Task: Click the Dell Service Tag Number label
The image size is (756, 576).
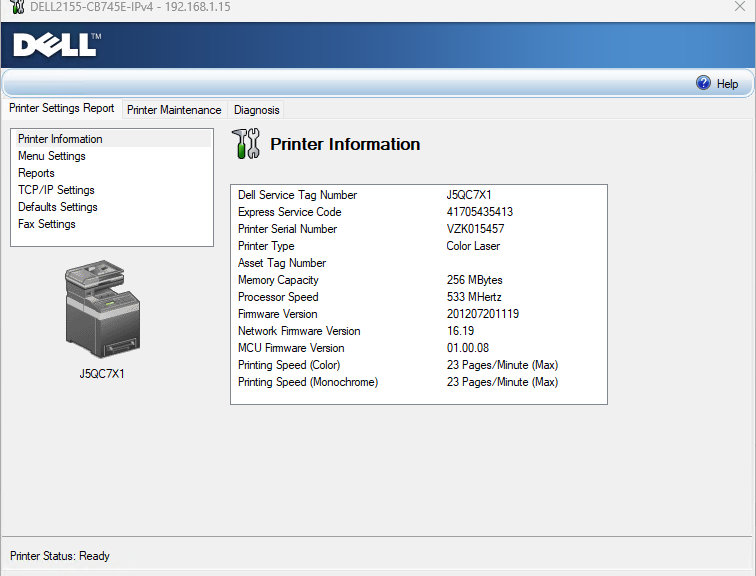Action: [x=297, y=195]
